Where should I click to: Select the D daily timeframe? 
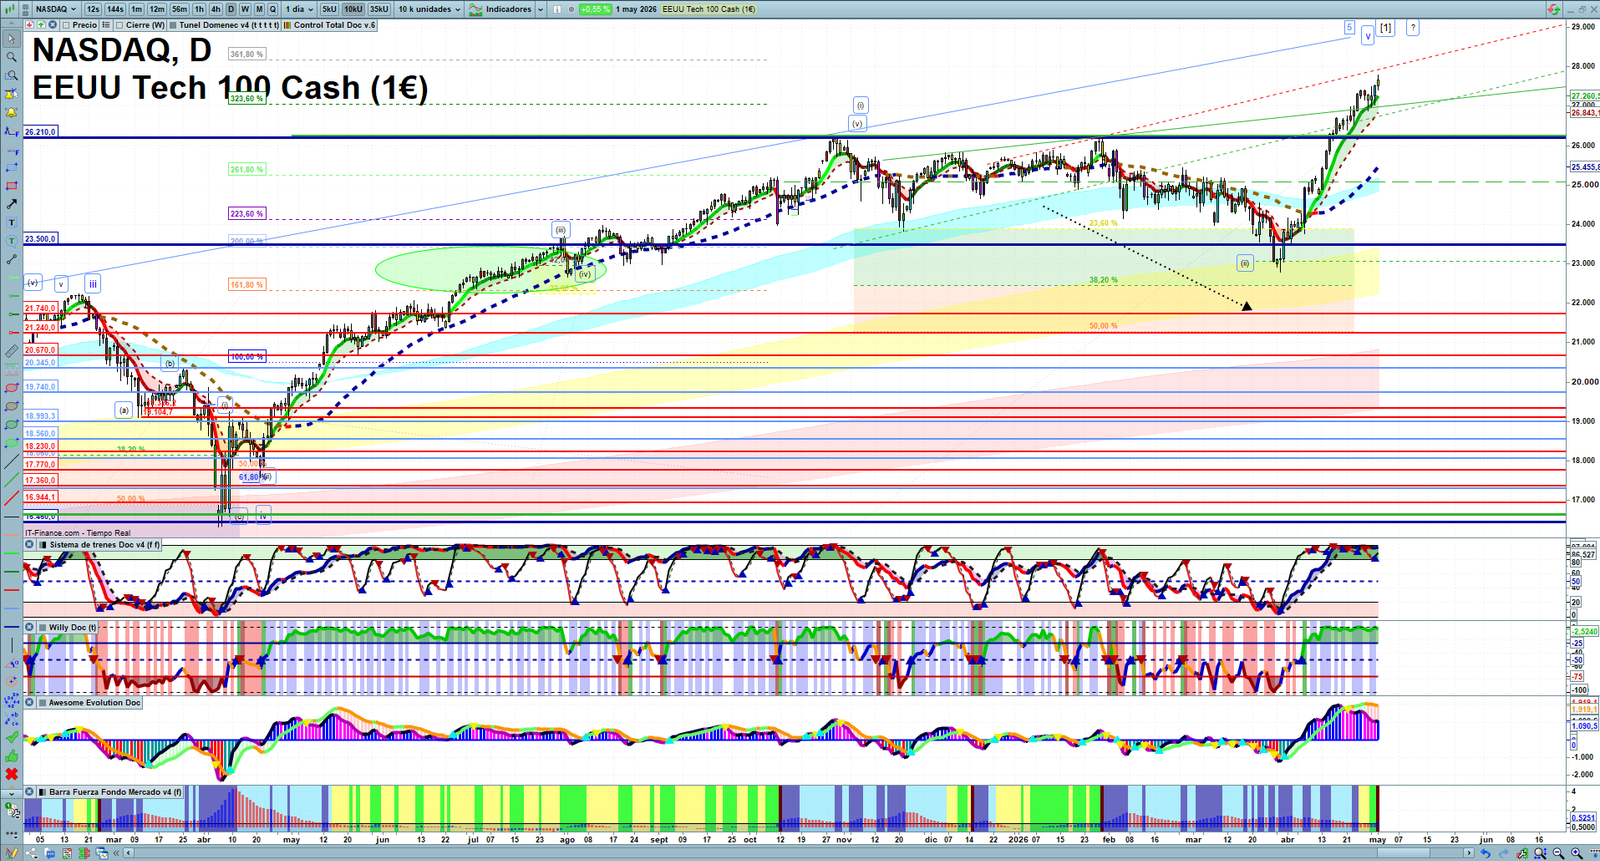pos(231,9)
